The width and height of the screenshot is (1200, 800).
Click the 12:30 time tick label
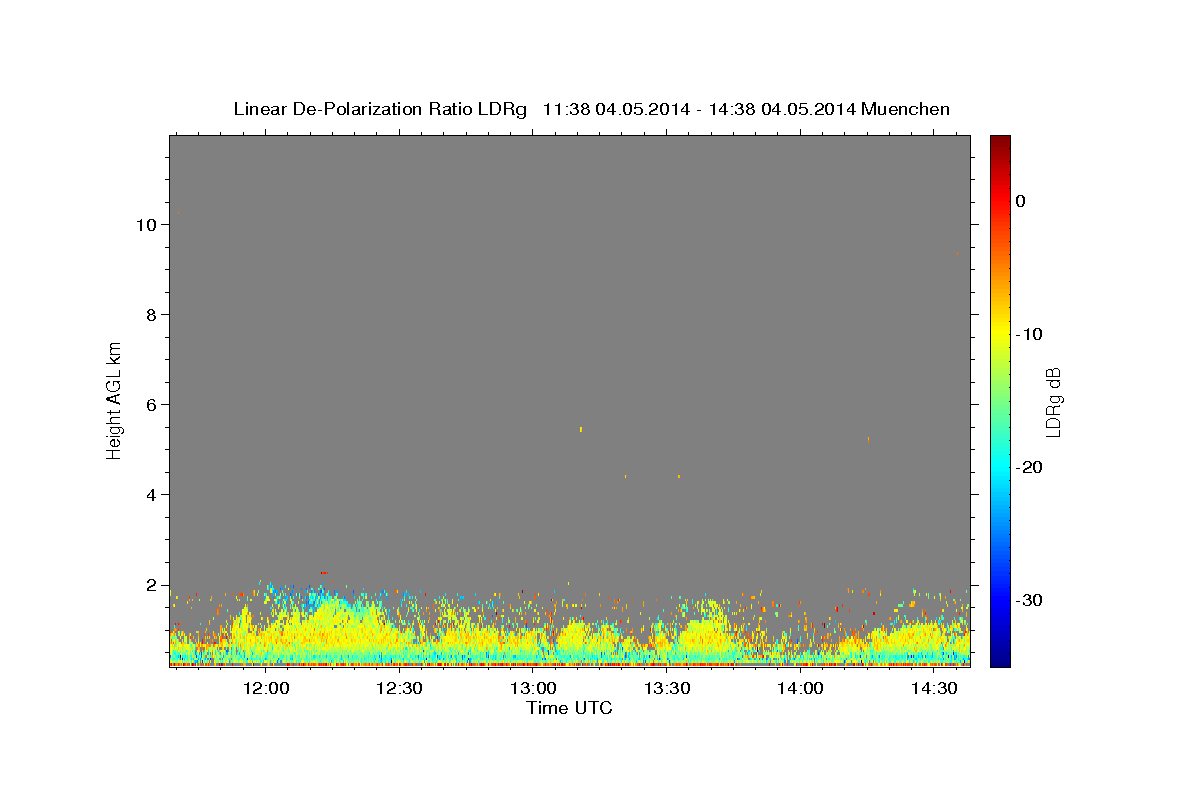(400, 688)
